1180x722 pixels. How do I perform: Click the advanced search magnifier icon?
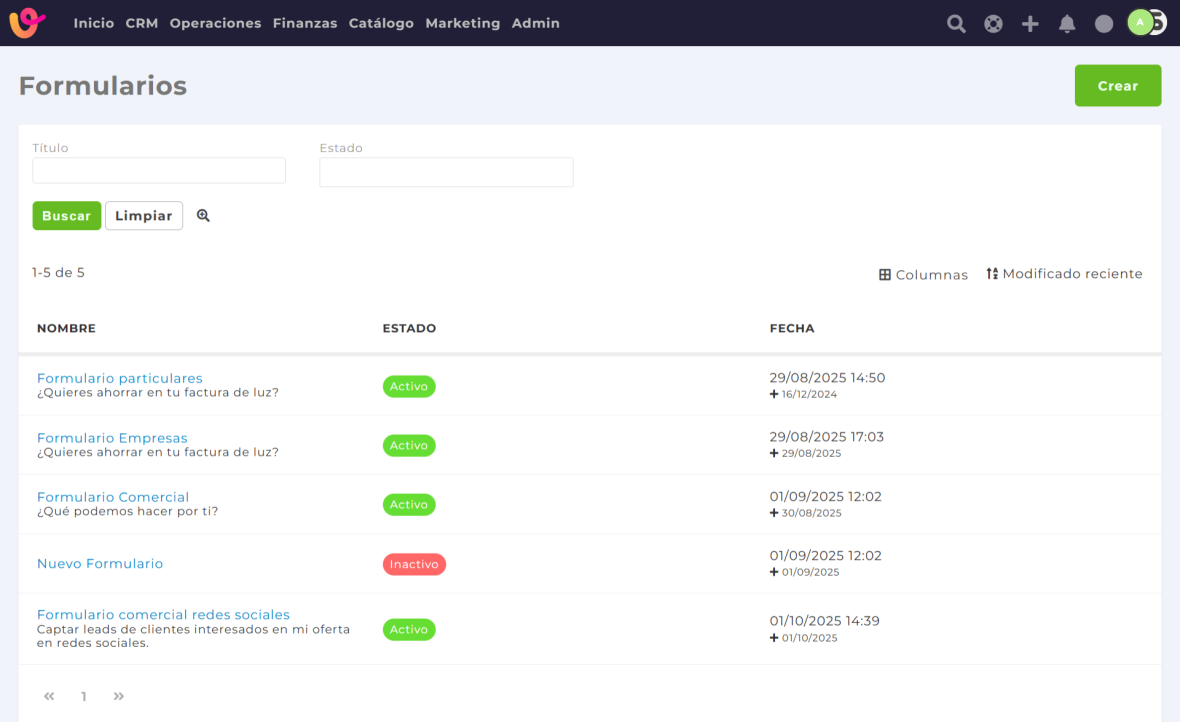(203, 215)
